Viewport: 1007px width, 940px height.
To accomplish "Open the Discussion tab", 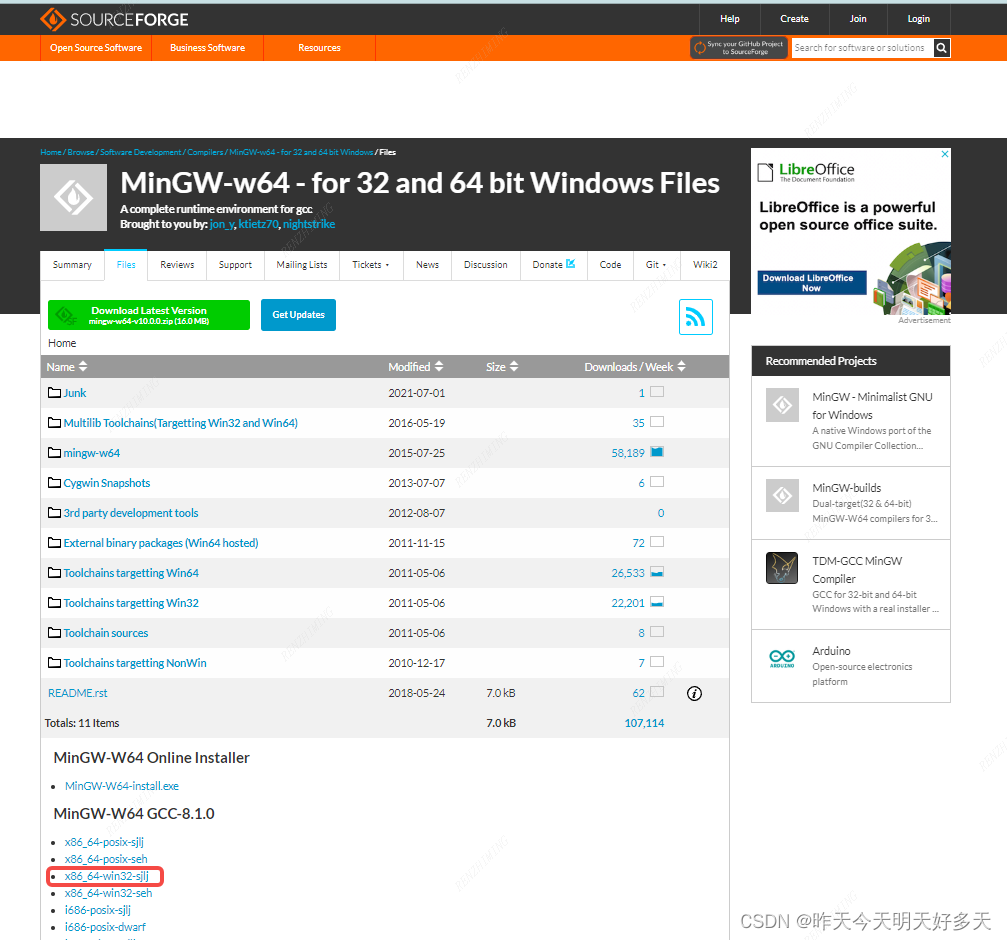I will point(486,265).
